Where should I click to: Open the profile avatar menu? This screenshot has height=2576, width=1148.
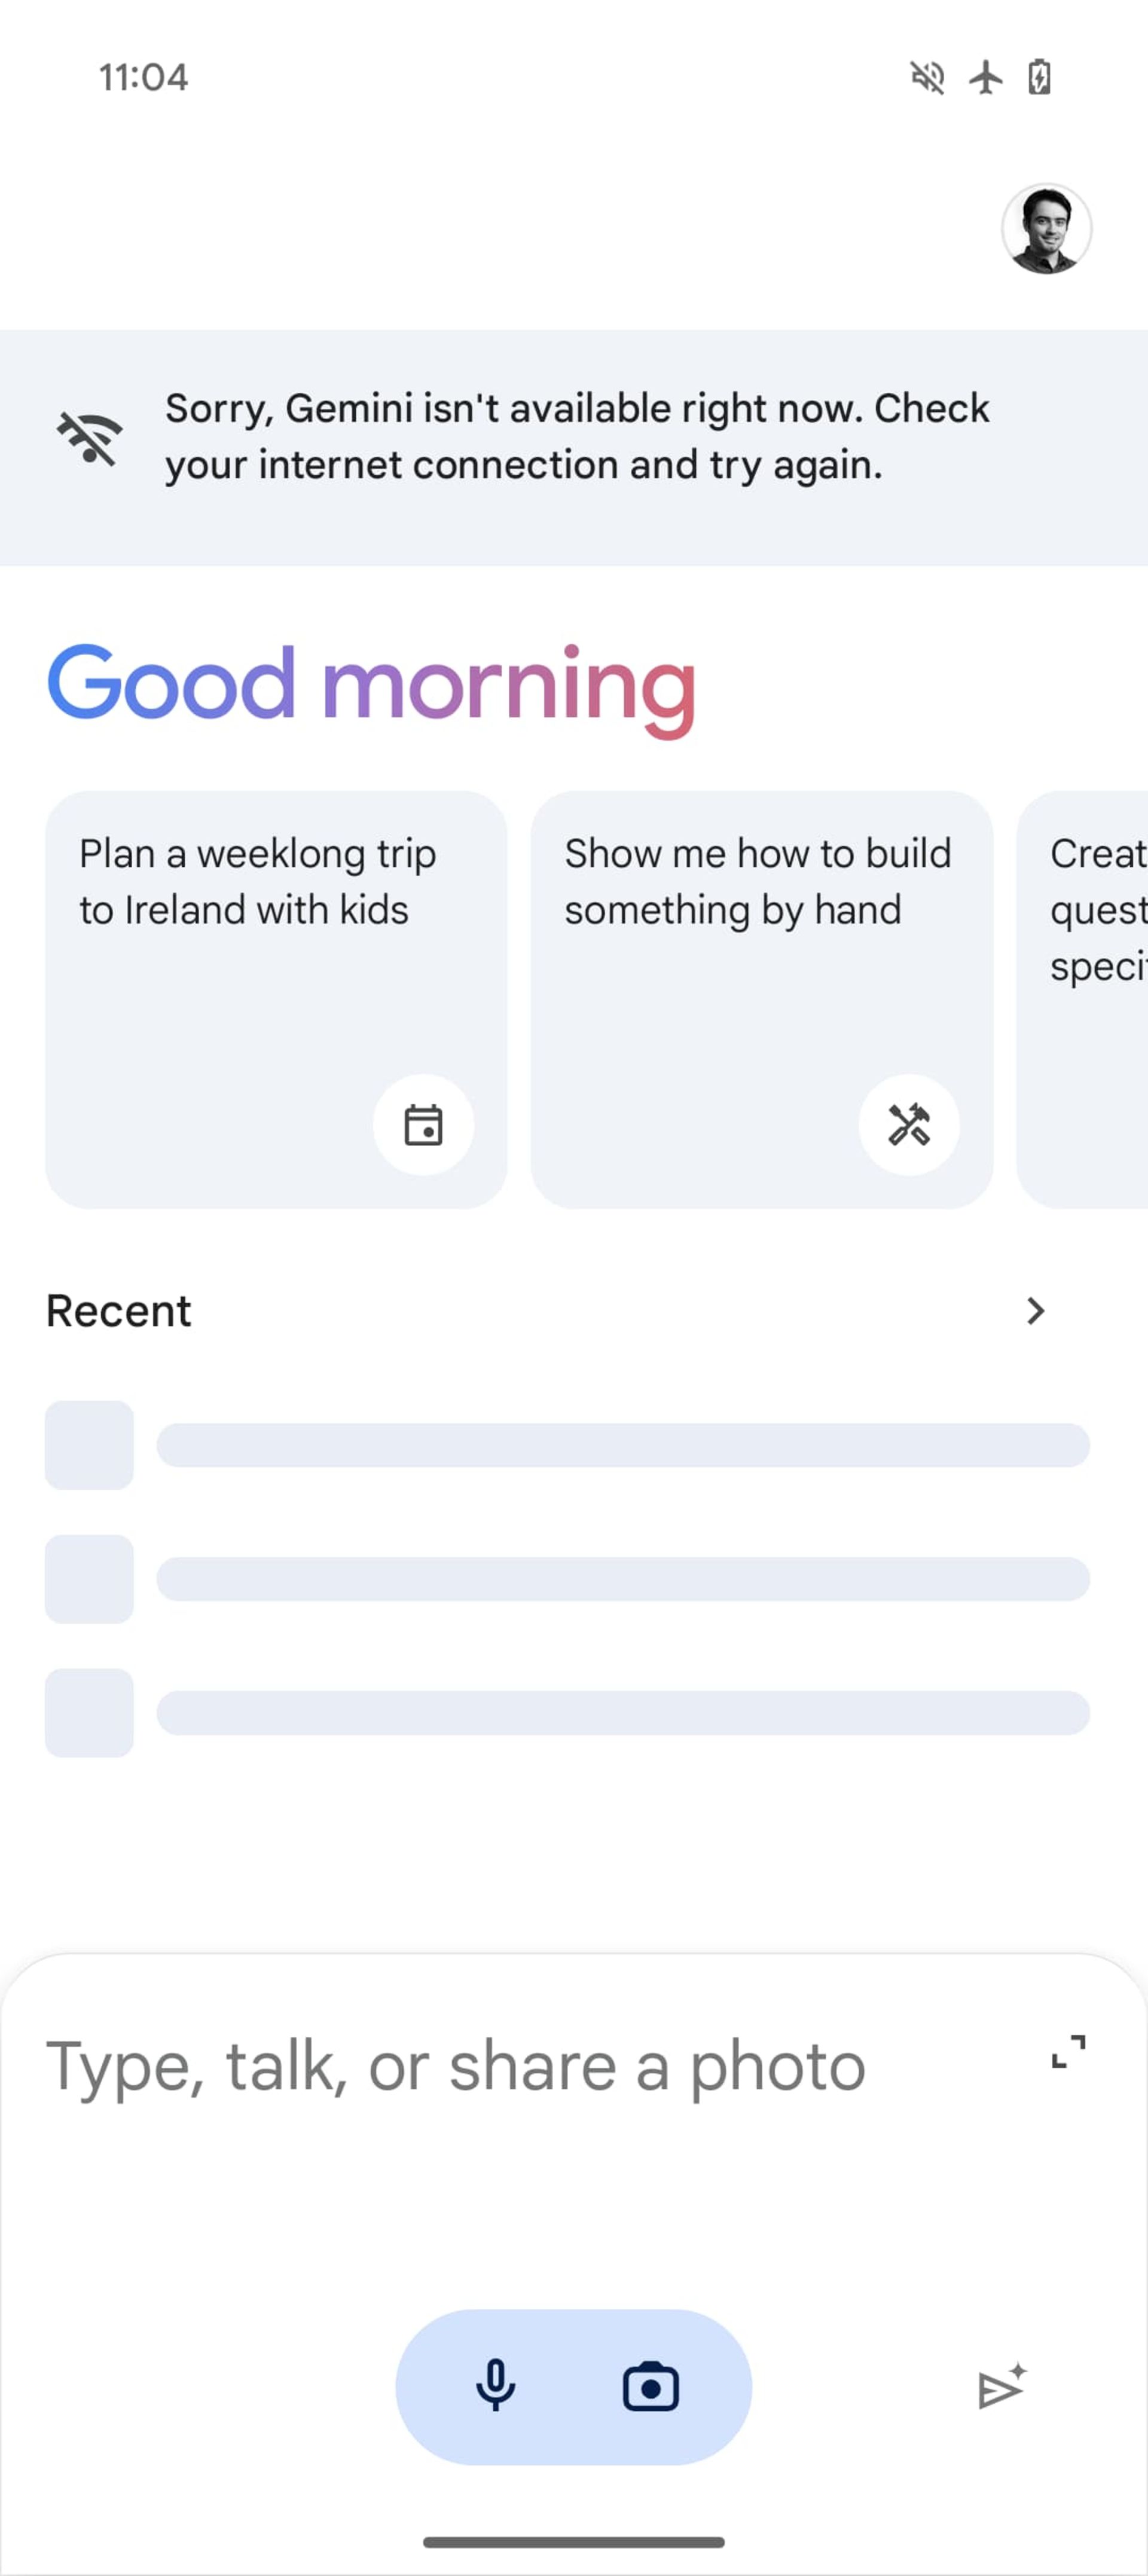click(1046, 229)
